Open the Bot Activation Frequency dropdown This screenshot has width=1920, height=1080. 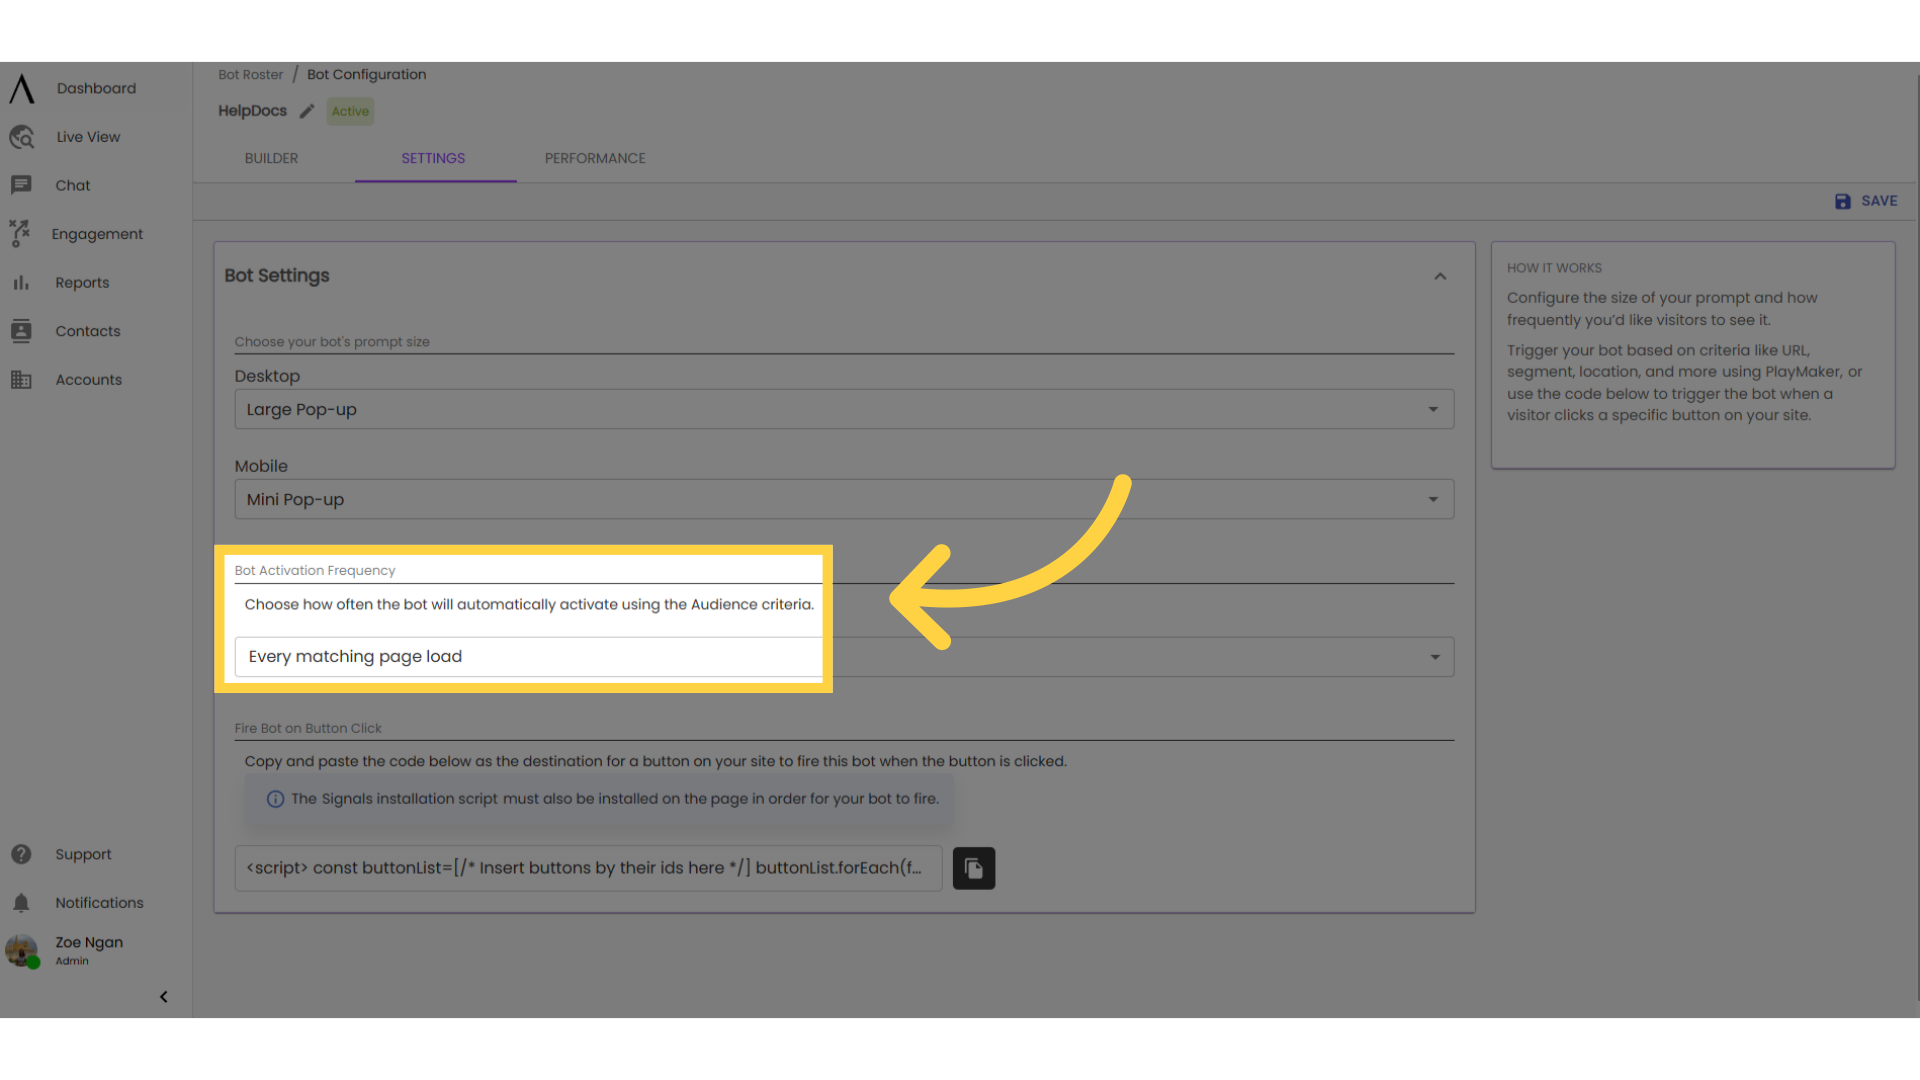tap(844, 657)
